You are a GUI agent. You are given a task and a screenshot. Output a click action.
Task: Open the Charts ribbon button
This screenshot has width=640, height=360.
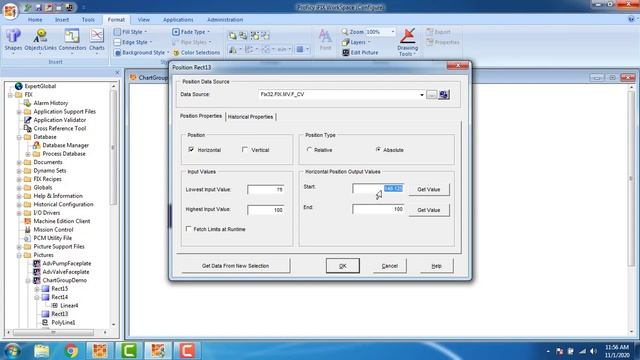coord(97,40)
